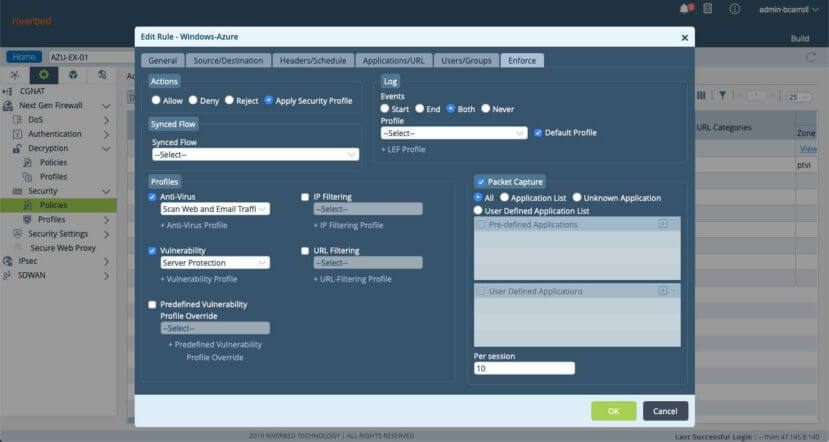This screenshot has width=829, height=442.
Task: Click the SDWAN sidebar icon
Action: click(7, 275)
